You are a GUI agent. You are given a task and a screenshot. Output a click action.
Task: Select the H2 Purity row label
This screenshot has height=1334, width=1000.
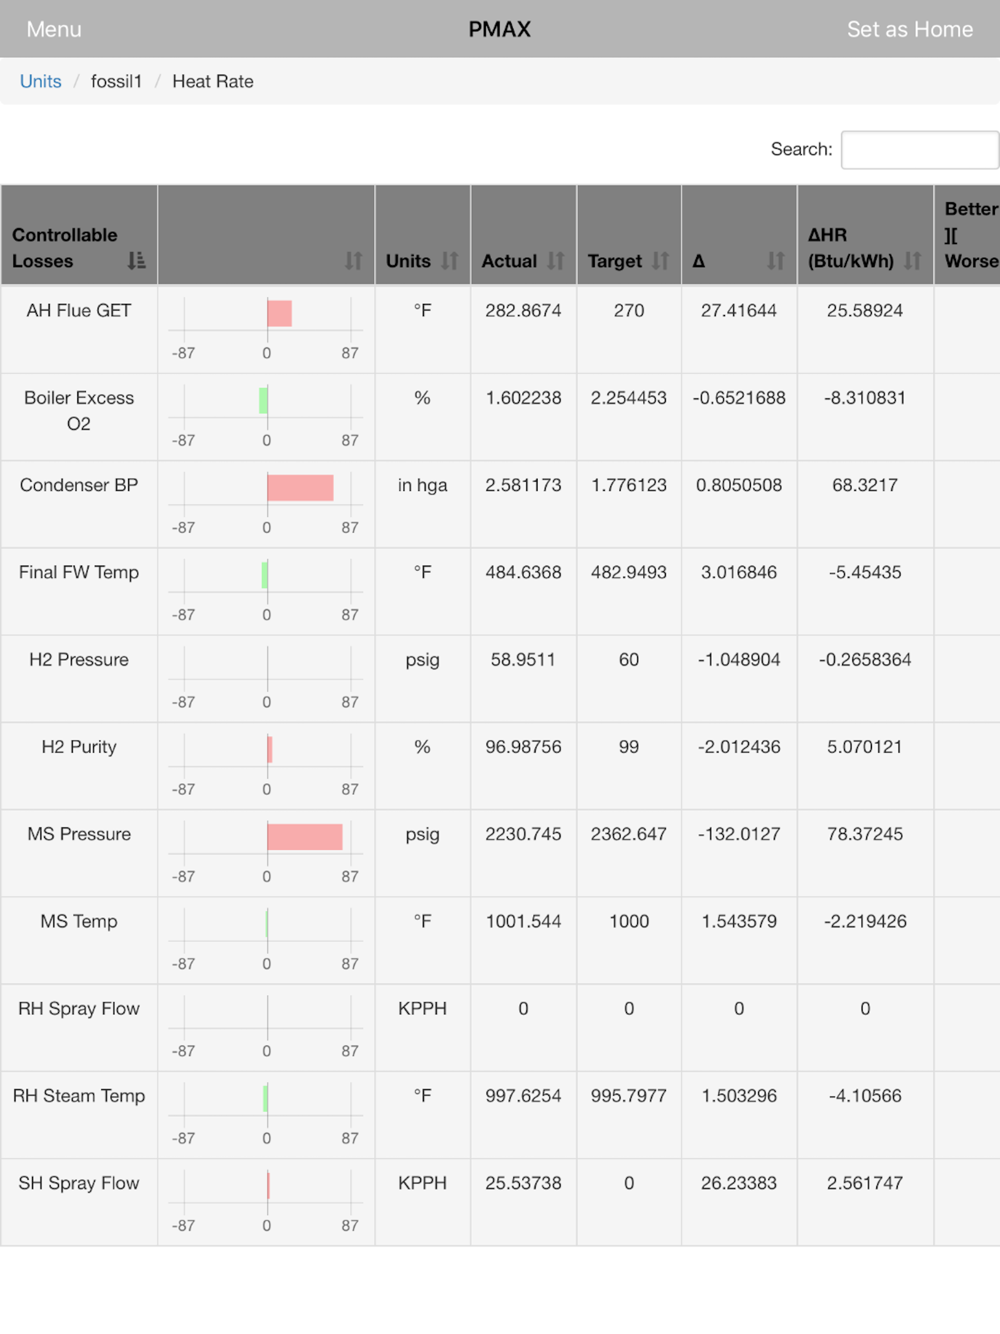tap(79, 747)
